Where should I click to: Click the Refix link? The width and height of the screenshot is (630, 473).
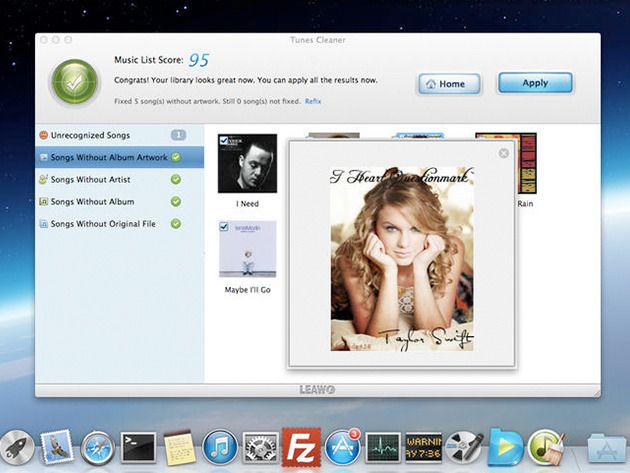313,101
